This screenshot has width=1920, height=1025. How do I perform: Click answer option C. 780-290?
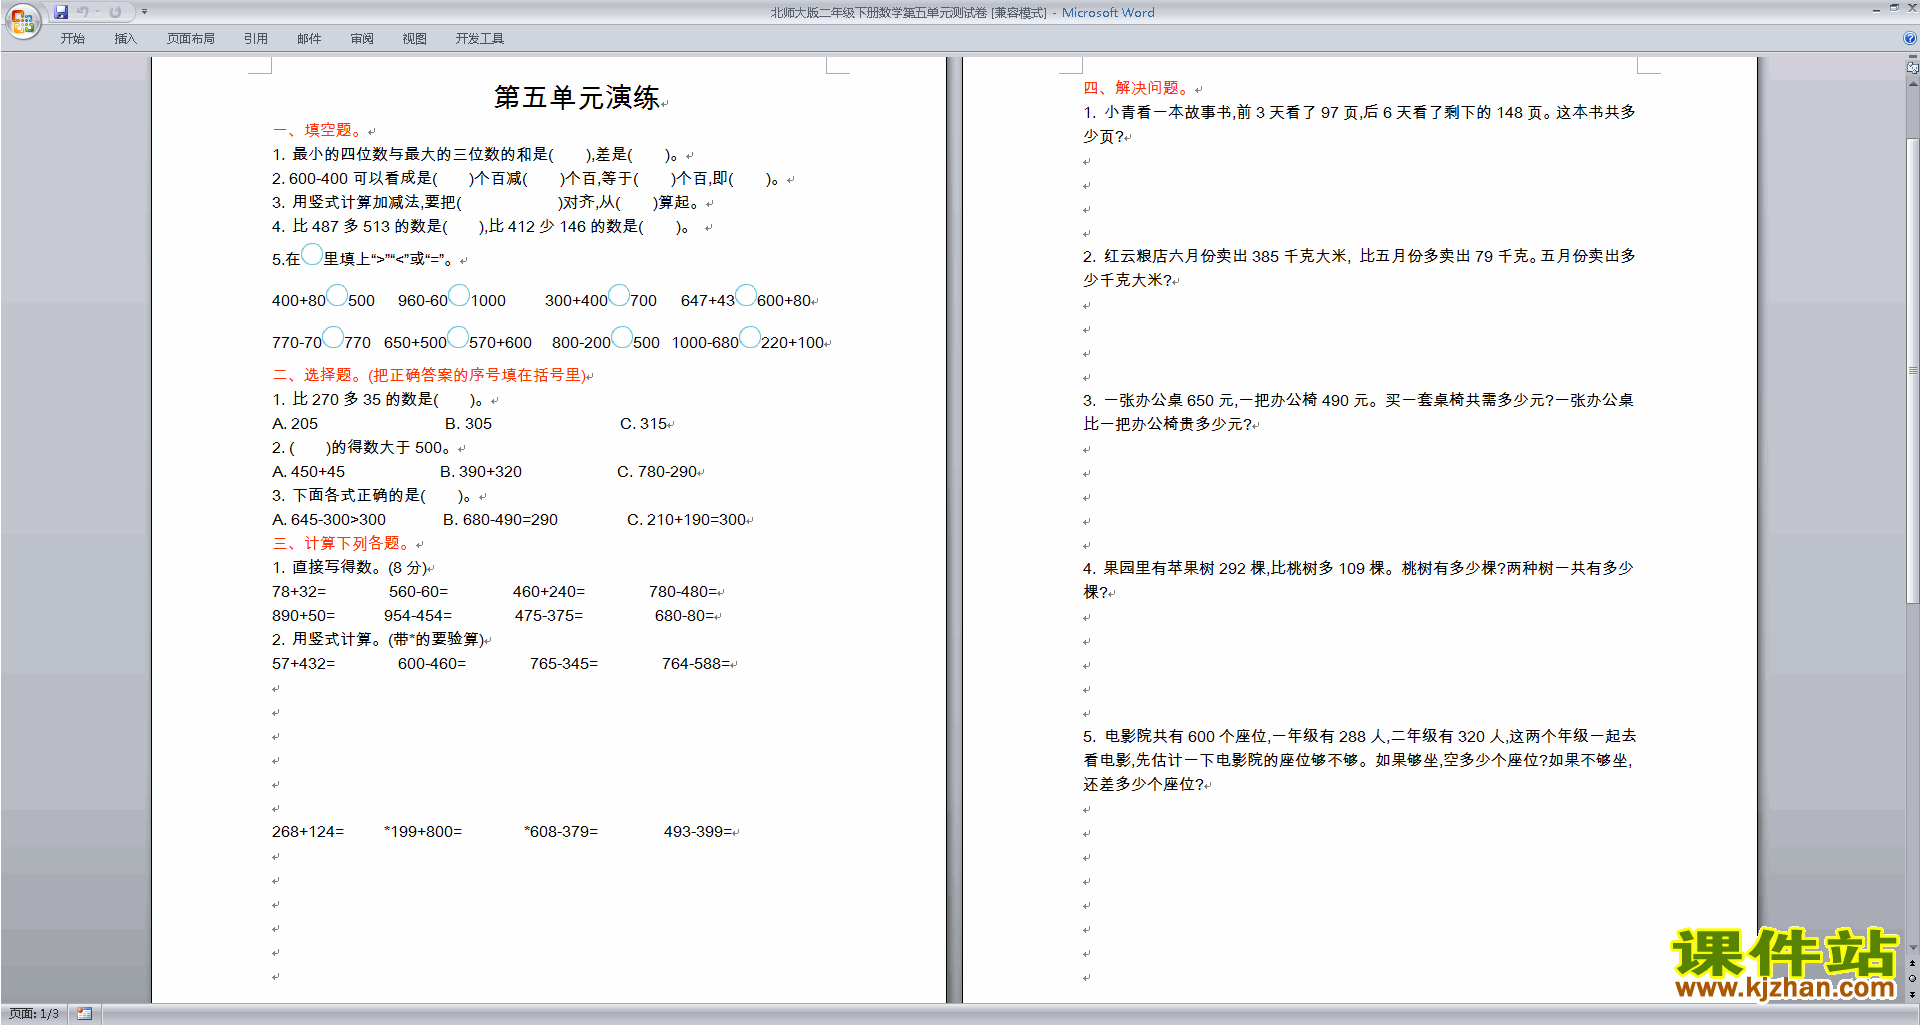tap(657, 472)
